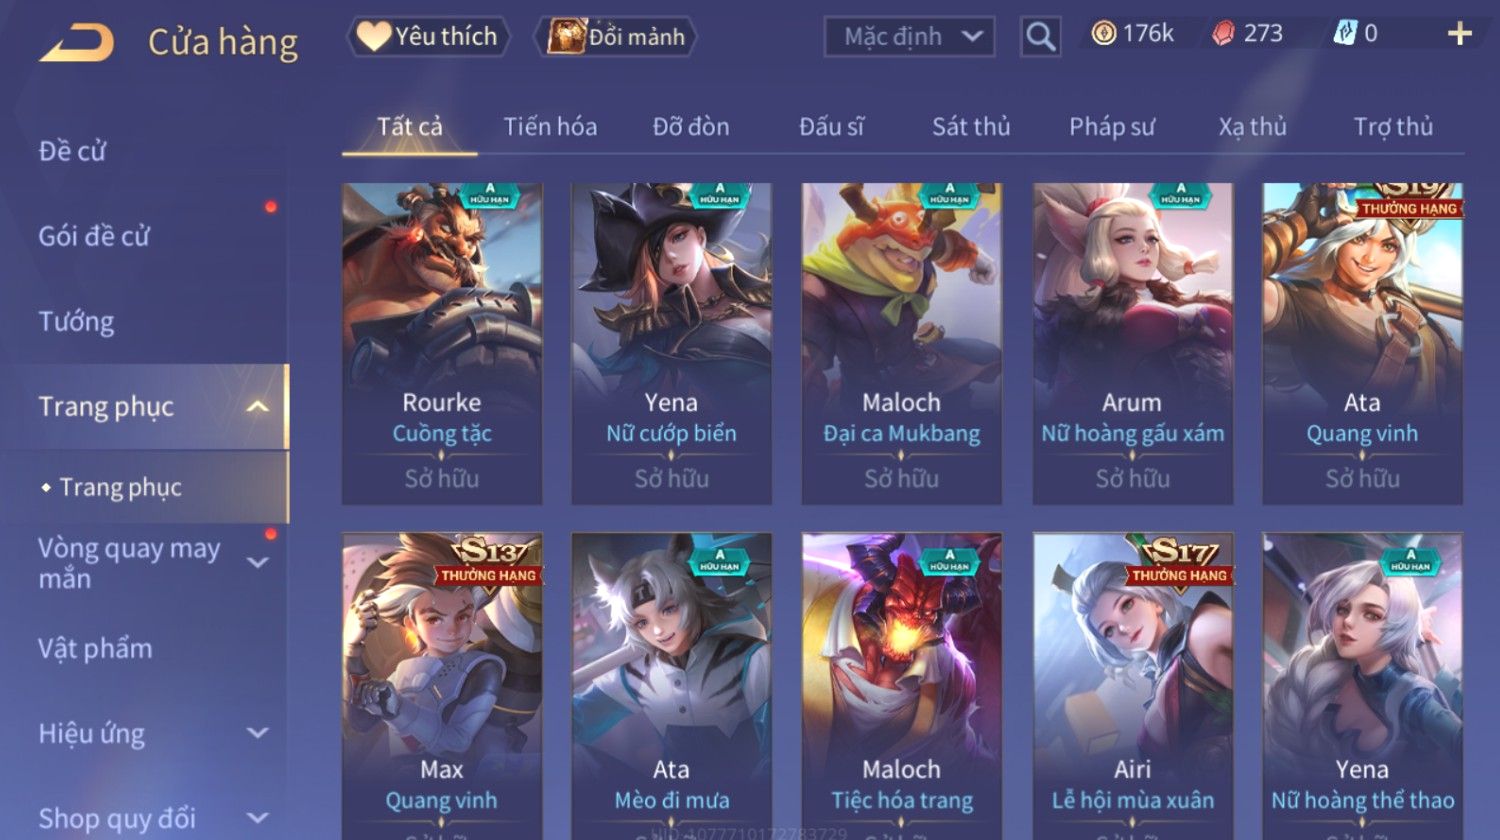Select Arum Nữ hoàng gấu xám skin
The image size is (1500, 840).
coord(1132,343)
